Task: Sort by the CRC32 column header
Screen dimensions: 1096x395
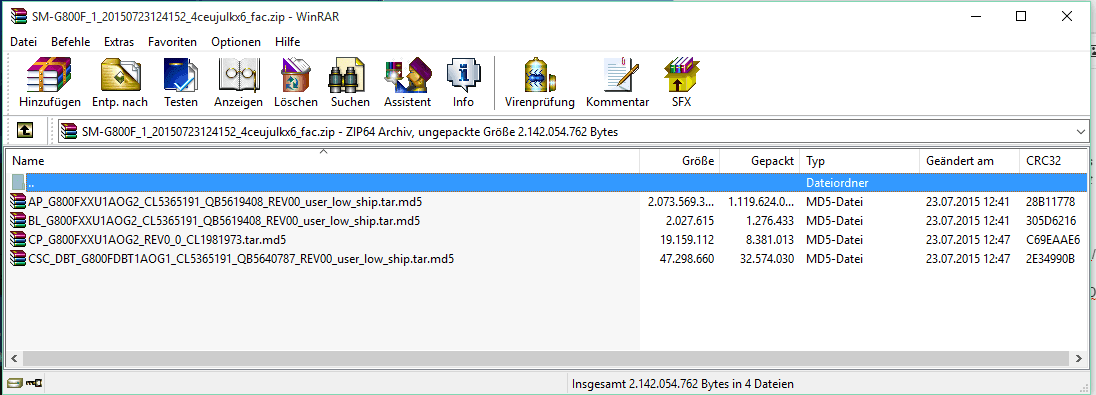Action: (x=1053, y=161)
